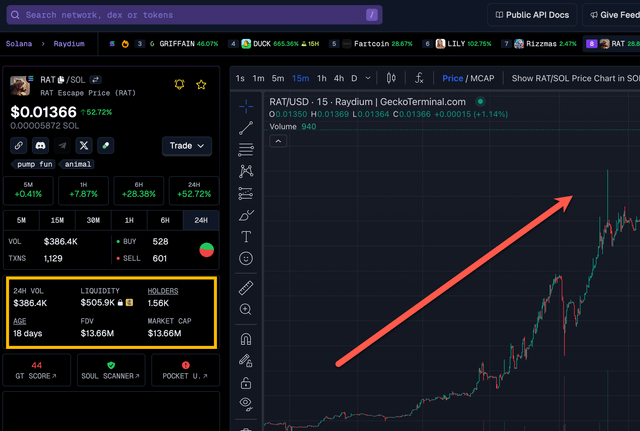Toggle hide all drawings eye icon
This screenshot has width=640, height=431.
tap(246, 403)
